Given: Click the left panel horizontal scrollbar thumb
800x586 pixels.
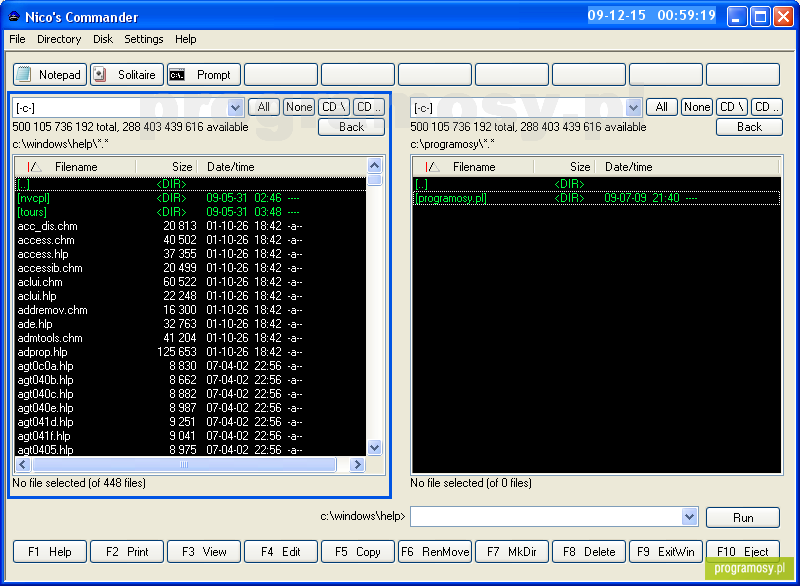Looking at the screenshot, I should pyautogui.click(x=184, y=464).
